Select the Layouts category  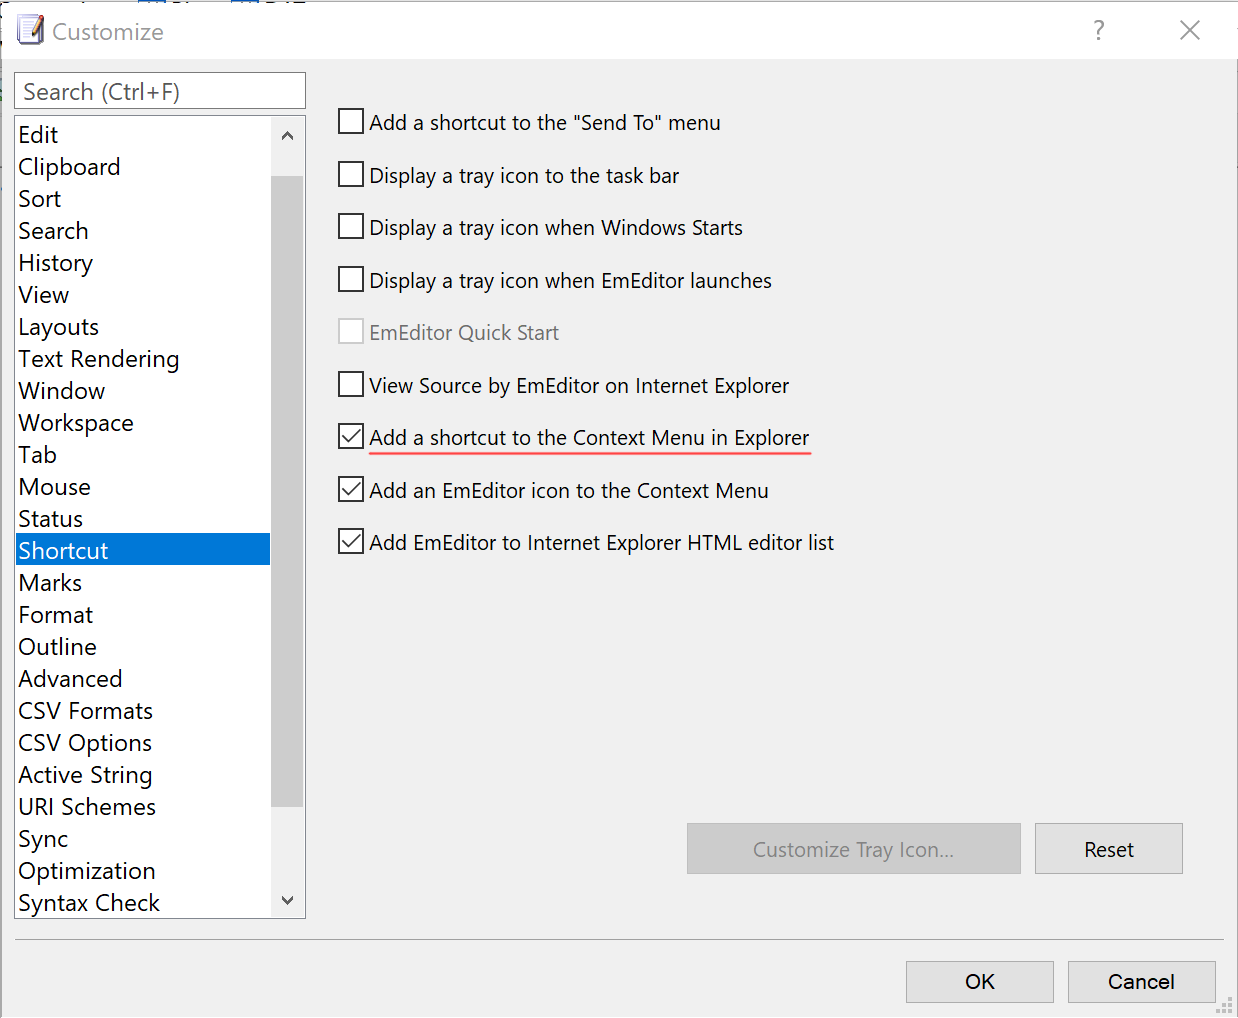point(143,327)
